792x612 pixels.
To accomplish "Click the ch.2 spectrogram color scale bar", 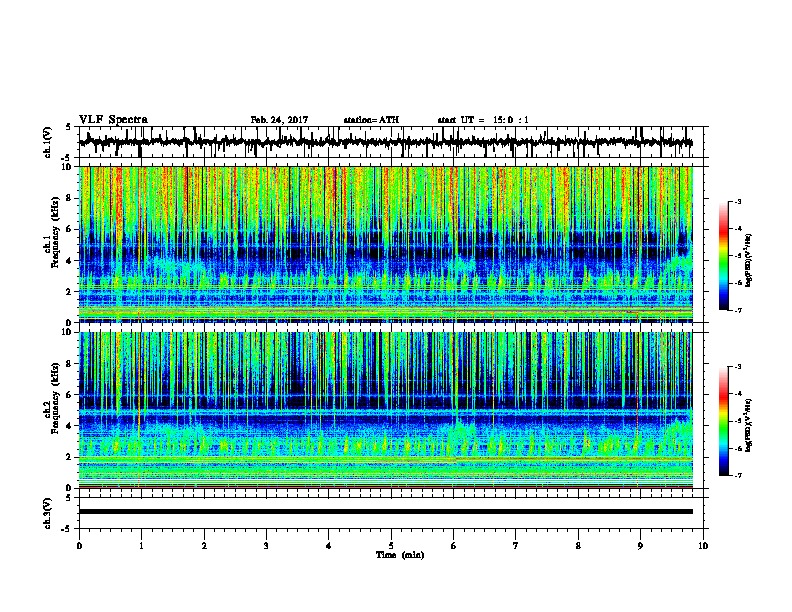I will [723, 421].
